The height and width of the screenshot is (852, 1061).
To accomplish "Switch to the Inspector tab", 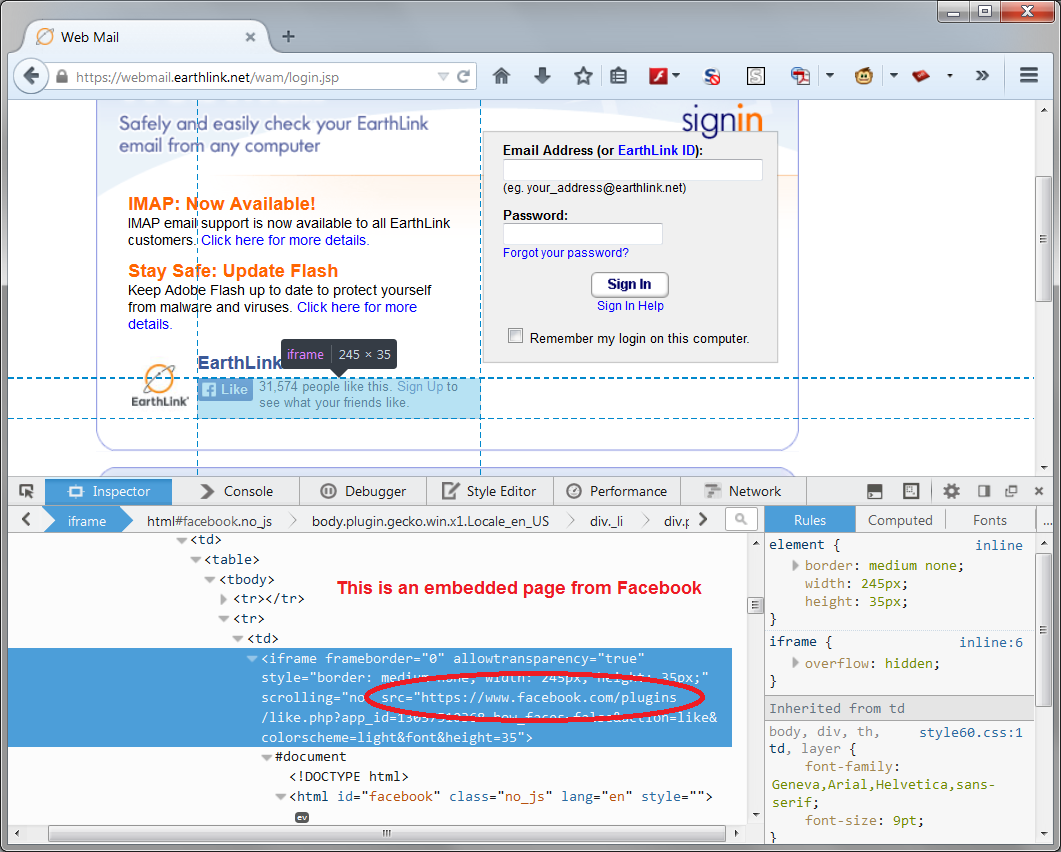I will tap(109, 491).
